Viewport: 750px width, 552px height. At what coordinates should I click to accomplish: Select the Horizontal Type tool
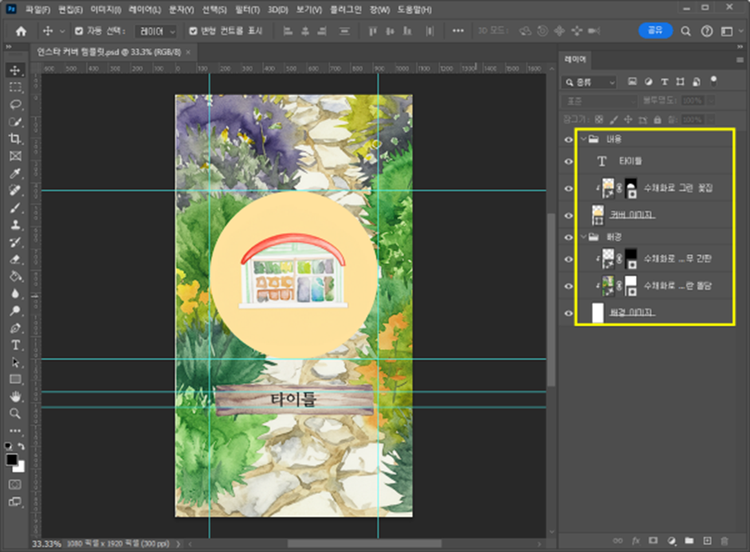[16, 344]
